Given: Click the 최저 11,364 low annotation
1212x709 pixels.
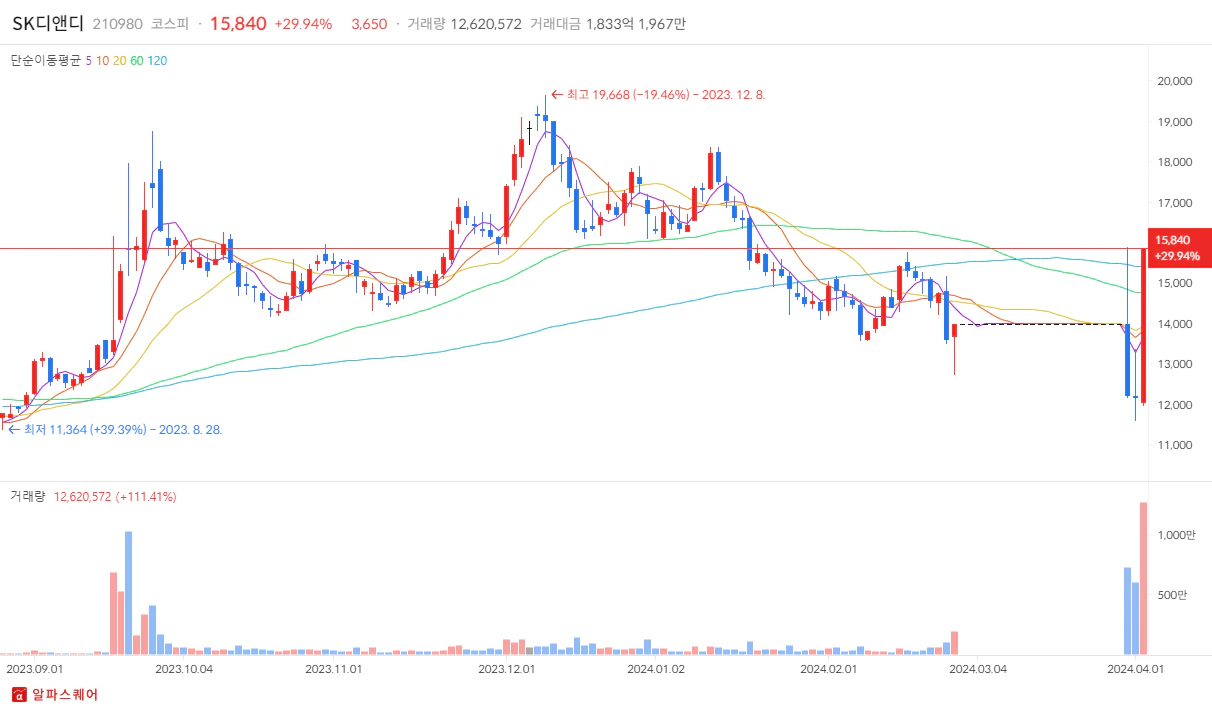Looking at the screenshot, I should [x=115, y=428].
